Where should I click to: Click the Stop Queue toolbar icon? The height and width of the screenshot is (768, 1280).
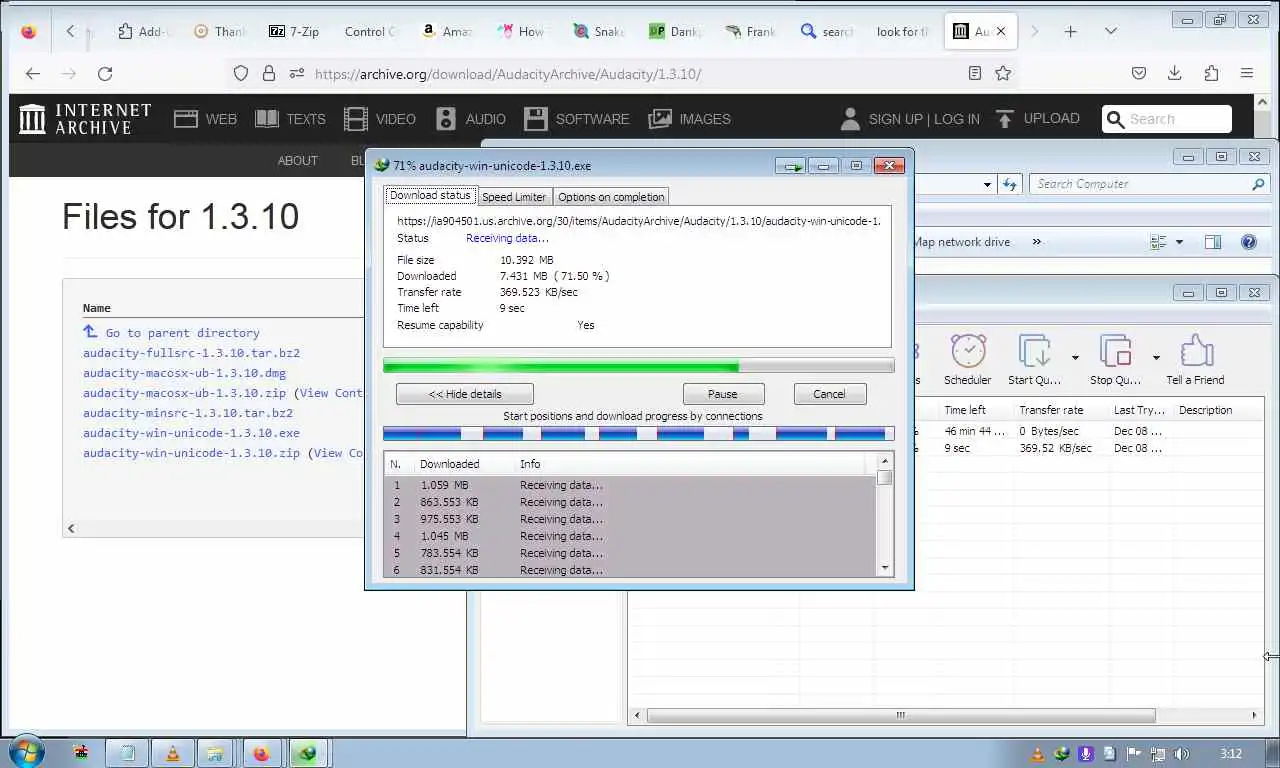coord(1115,359)
